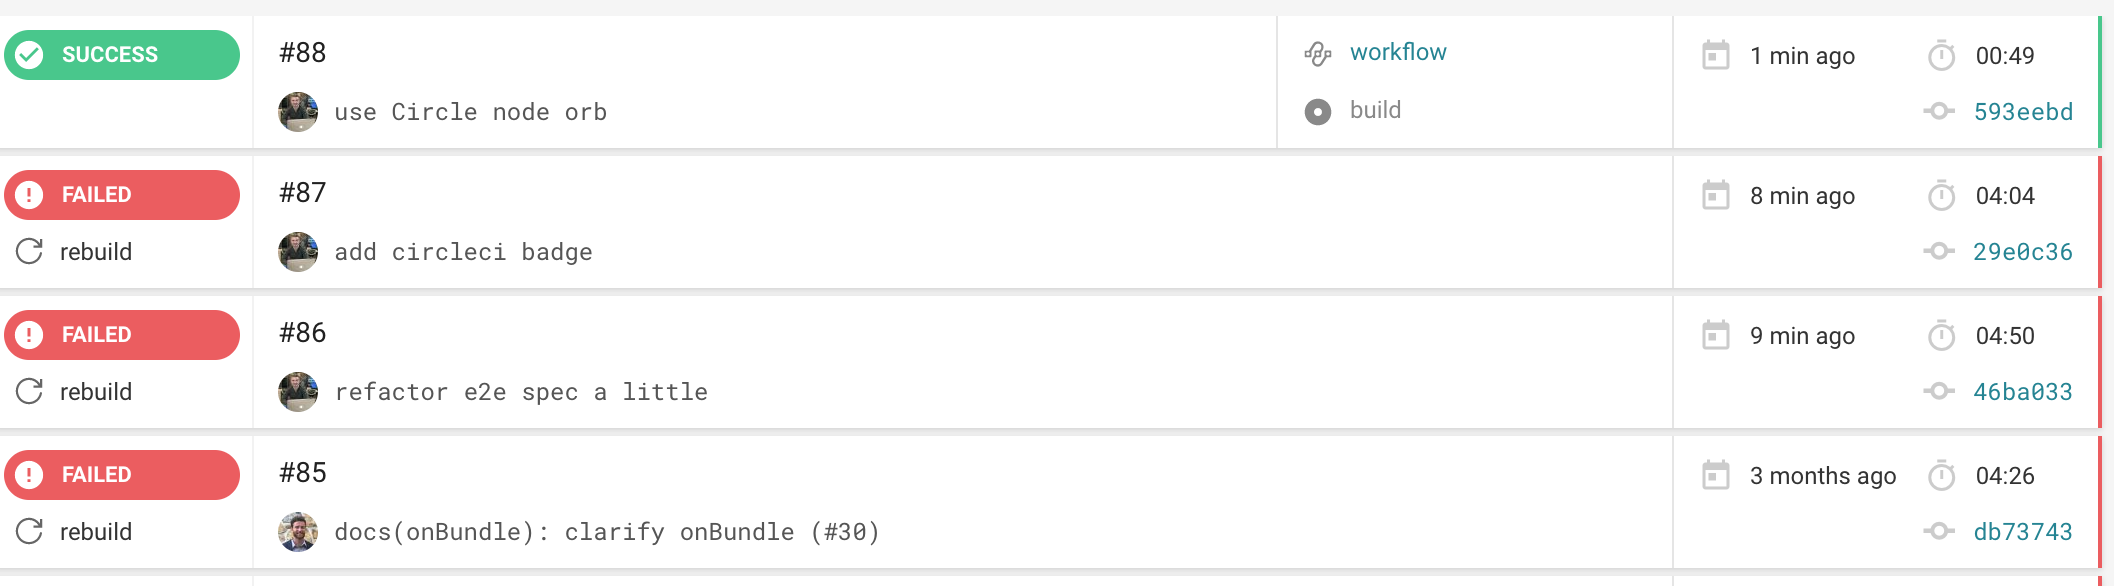Rebuild build #86 via the rebuild label

(x=95, y=392)
